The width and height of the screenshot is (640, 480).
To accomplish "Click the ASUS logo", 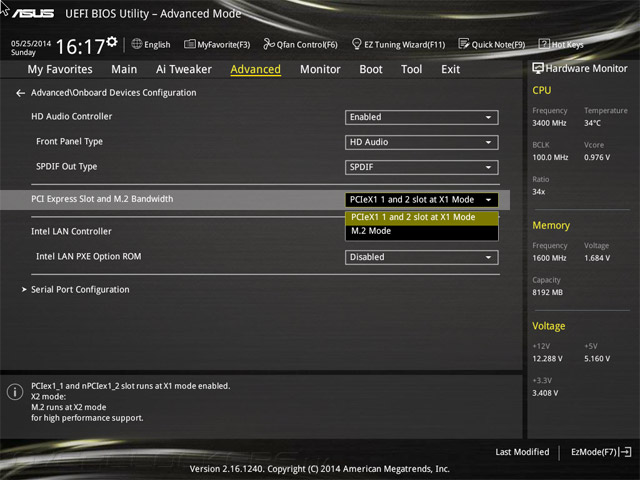I will click(x=33, y=14).
